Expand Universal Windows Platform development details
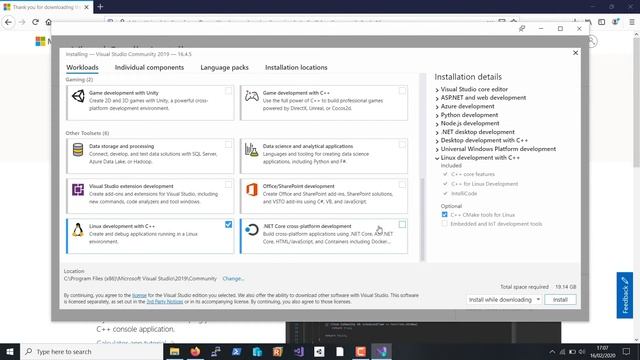This screenshot has height=360, width=640. 437,149
